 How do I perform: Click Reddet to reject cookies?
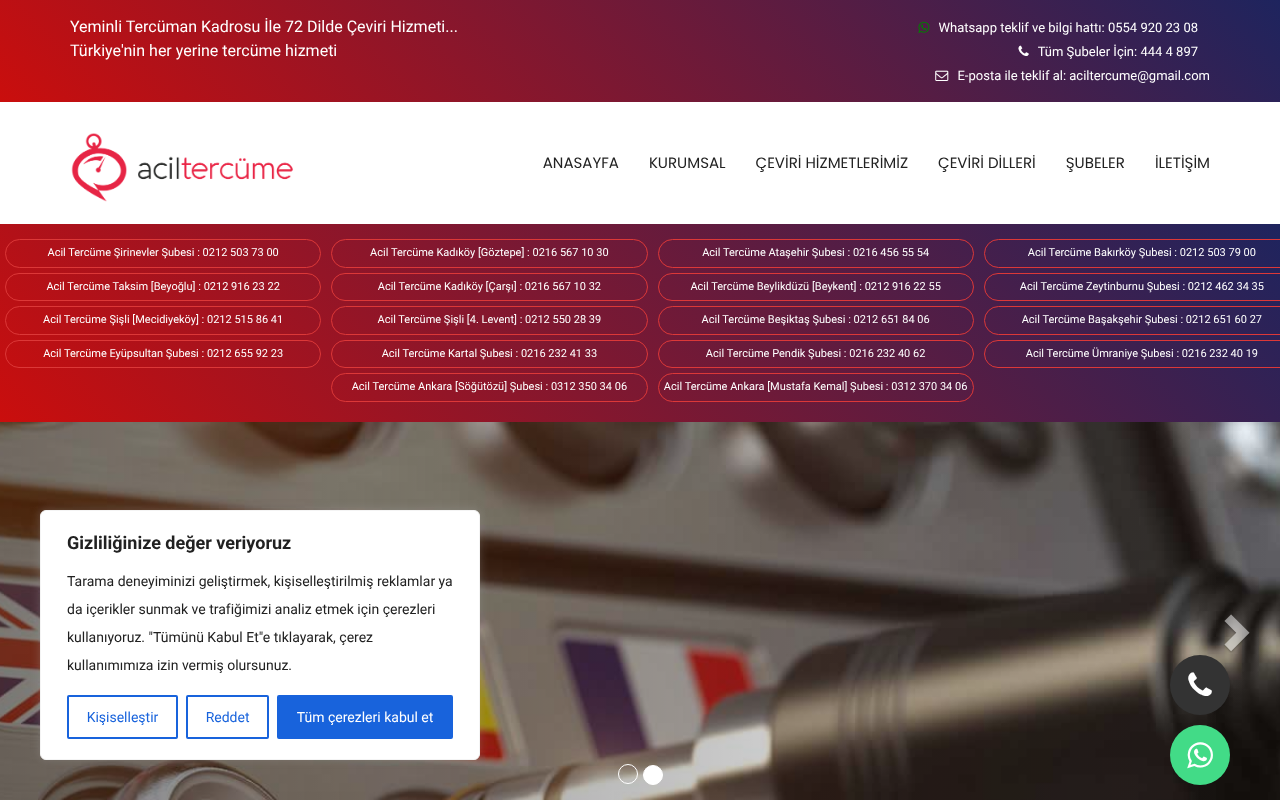click(227, 717)
